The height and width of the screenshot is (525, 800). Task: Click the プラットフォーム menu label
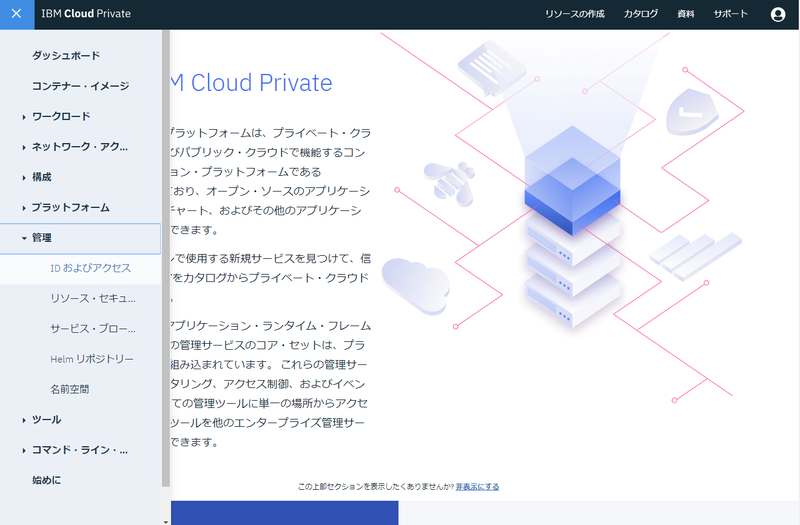click(70, 207)
